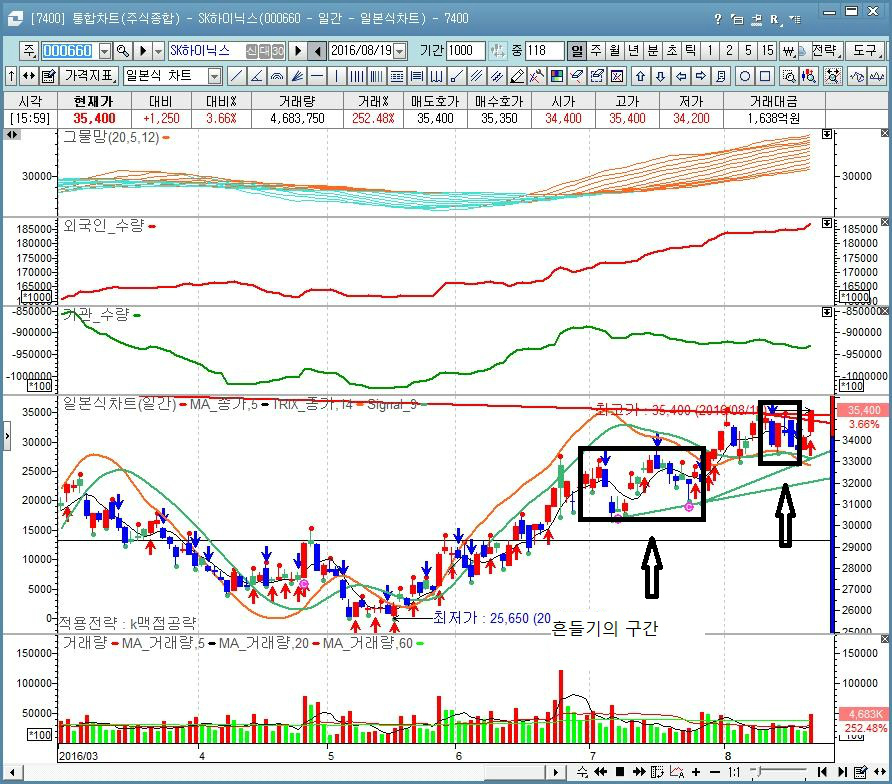892x784 pixels.
Task: Open the 도구 tools menu
Action: (862, 51)
